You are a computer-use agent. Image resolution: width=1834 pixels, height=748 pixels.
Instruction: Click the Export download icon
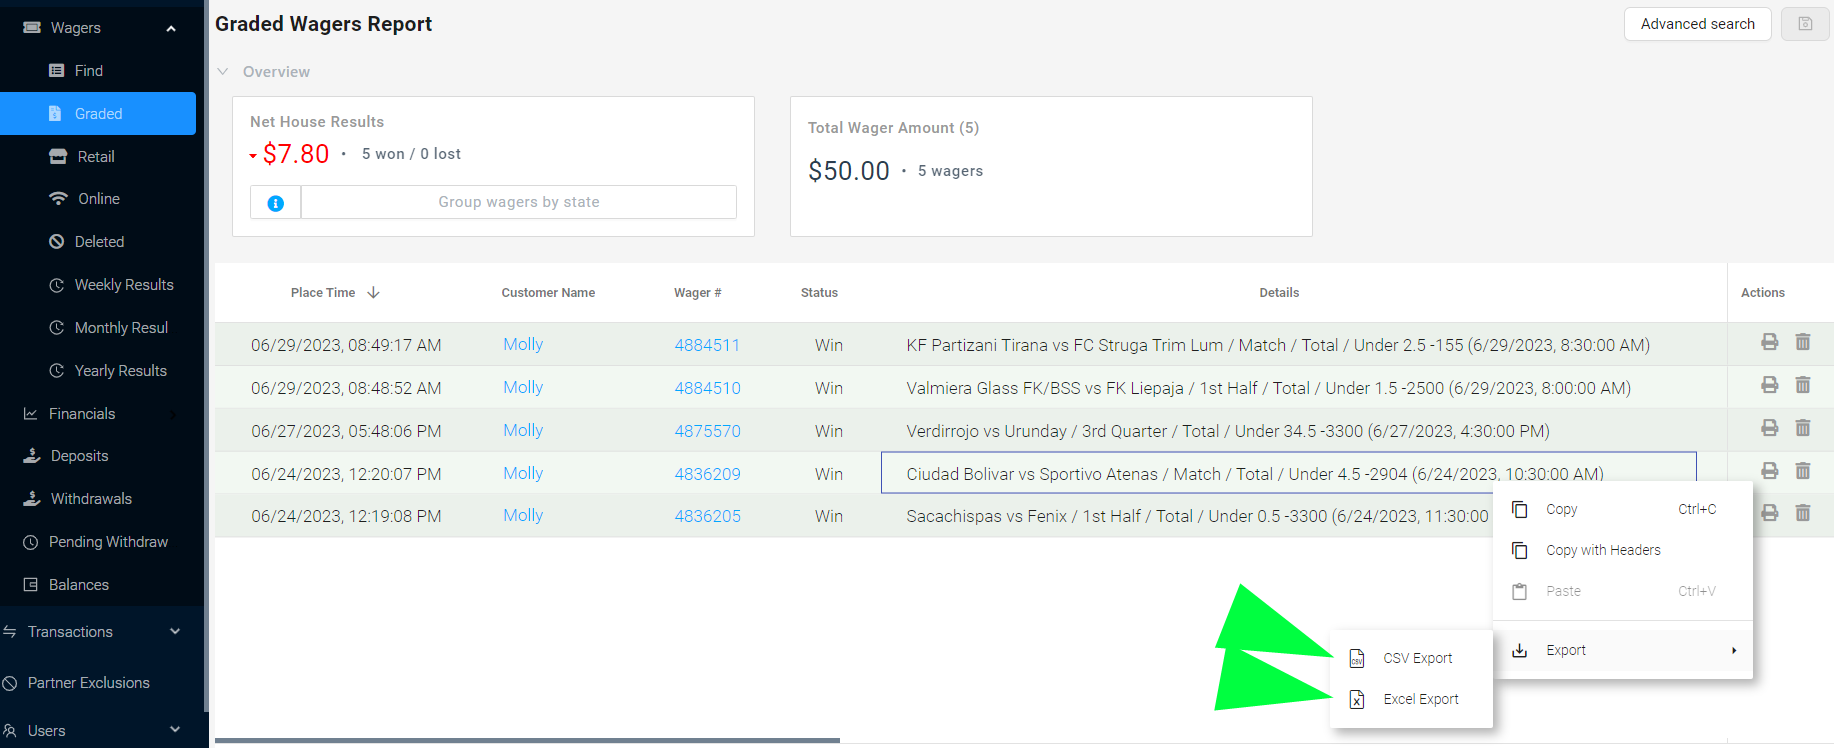click(x=1520, y=650)
